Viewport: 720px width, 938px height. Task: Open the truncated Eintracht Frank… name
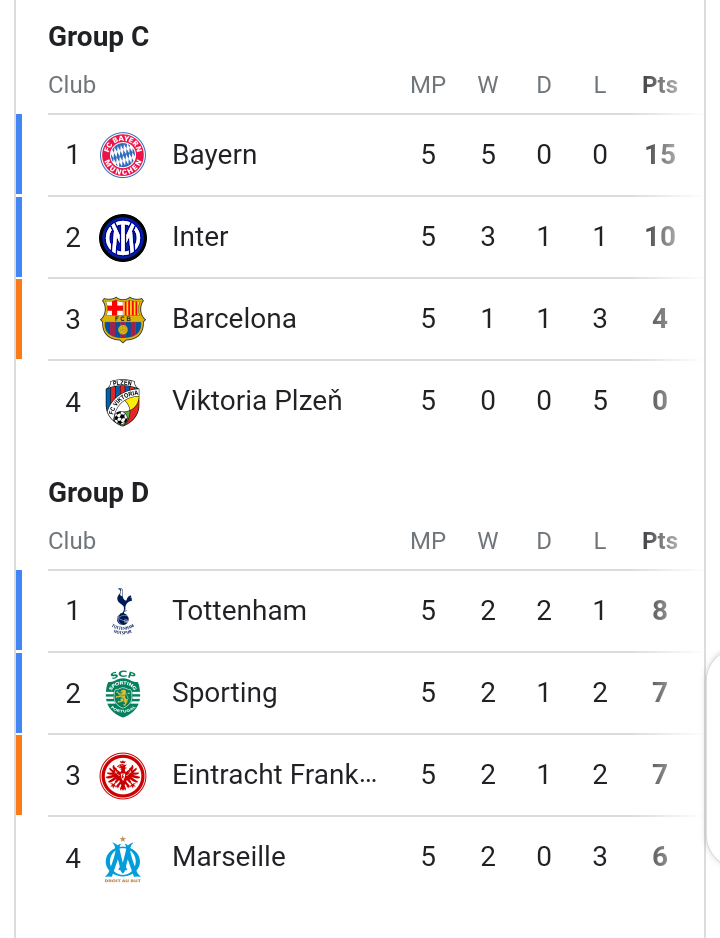pyautogui.click(x=274, y=775)
